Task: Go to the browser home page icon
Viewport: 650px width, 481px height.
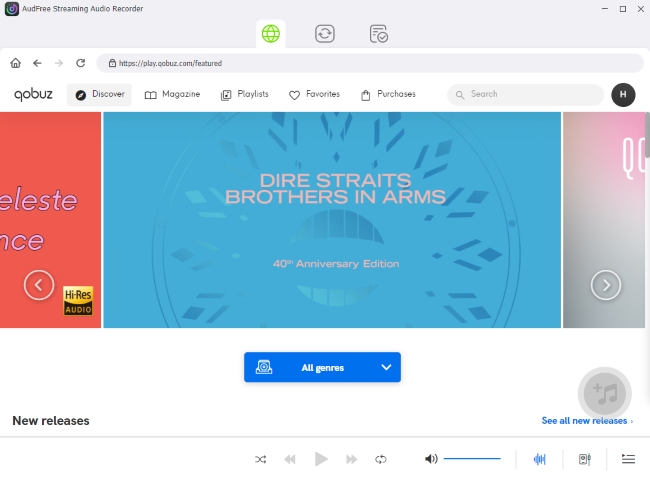Action: [x=15, y=63]
